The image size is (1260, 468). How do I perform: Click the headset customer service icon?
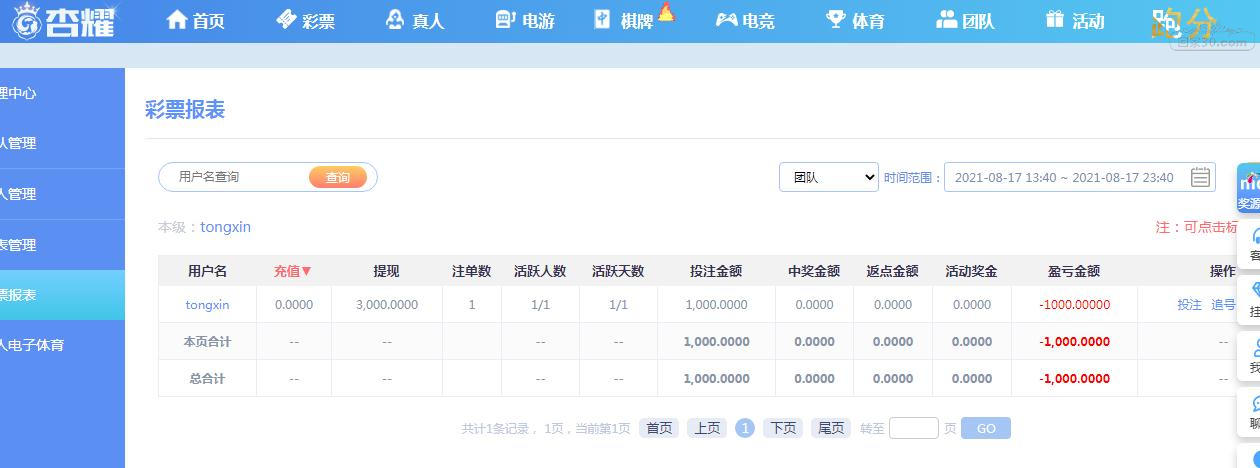coord(1255,236)
